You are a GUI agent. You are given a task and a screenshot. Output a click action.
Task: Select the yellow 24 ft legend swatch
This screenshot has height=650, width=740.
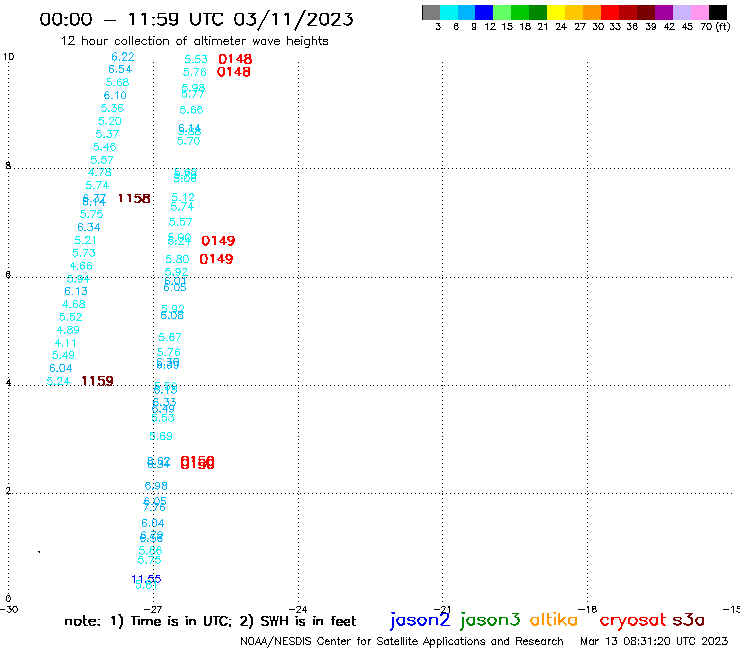click(556, 12)
